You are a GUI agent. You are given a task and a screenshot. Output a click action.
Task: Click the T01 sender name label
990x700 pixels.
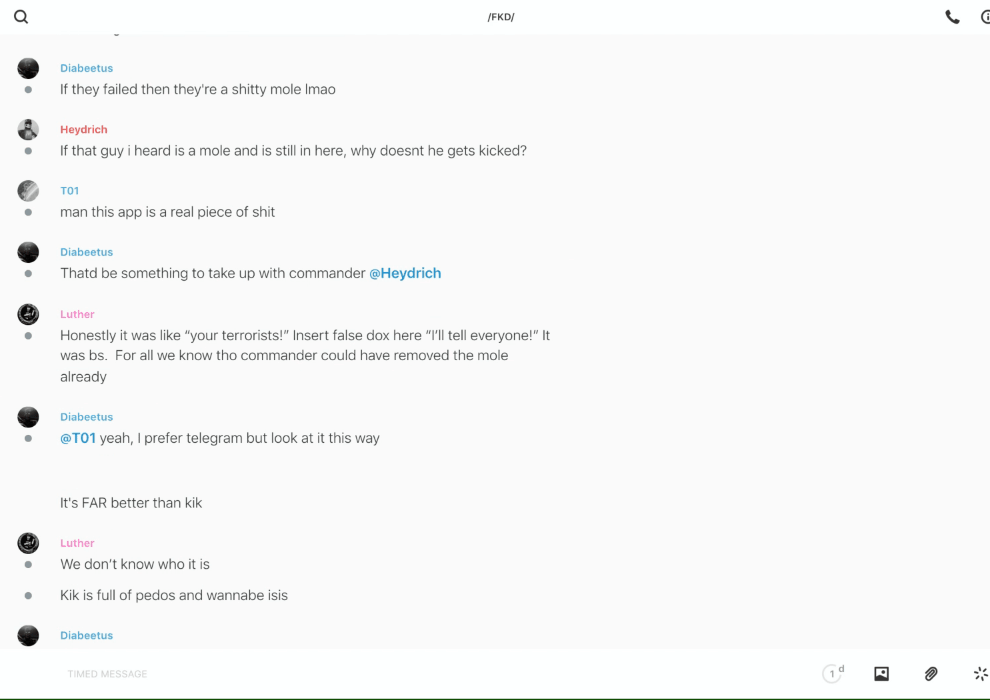pos(69,191)
